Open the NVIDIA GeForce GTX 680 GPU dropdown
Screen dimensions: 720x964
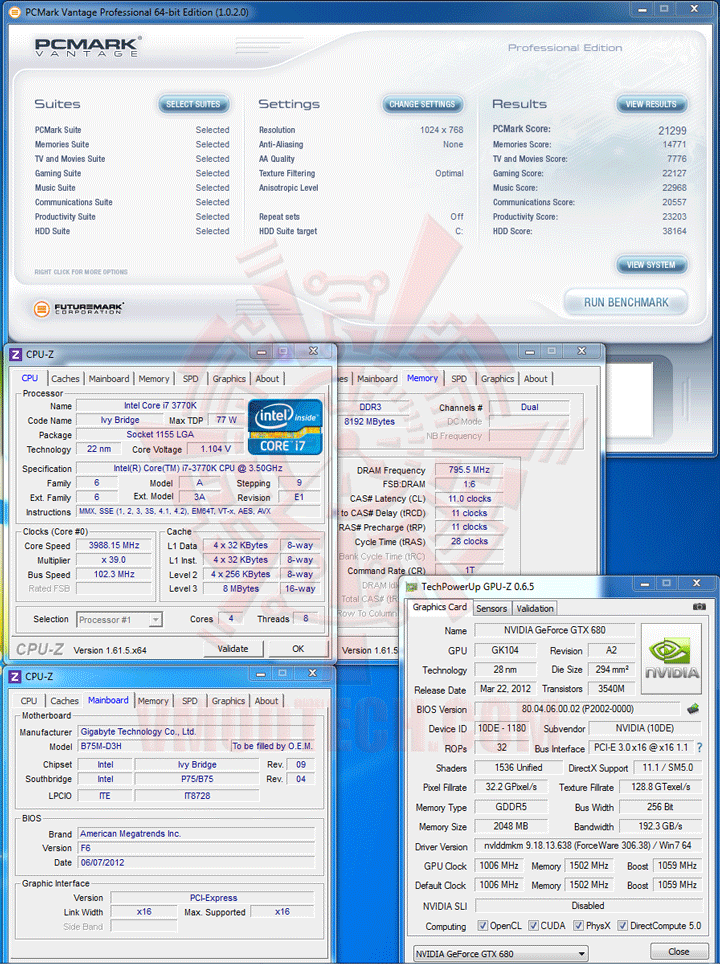tap(500, 954)
